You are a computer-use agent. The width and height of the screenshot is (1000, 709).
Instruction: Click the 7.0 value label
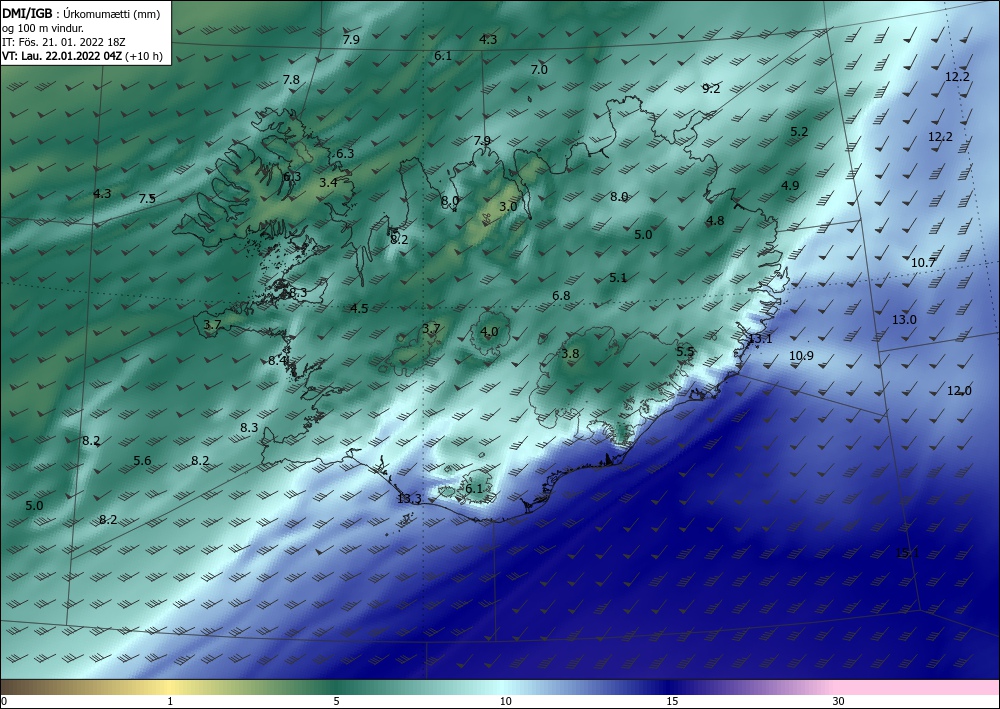pos(539,69)
